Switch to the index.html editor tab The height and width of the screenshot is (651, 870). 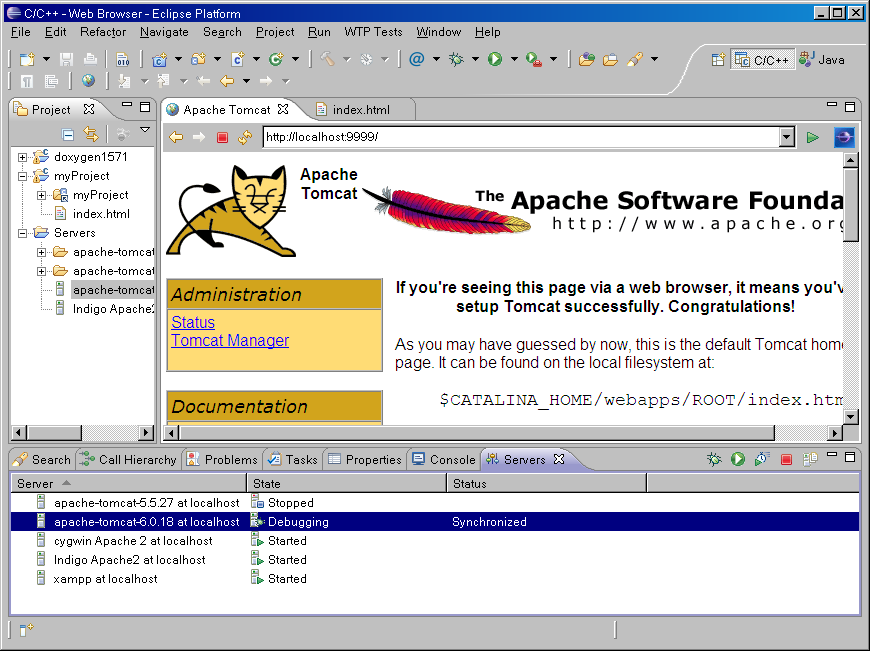click(360, 110)
